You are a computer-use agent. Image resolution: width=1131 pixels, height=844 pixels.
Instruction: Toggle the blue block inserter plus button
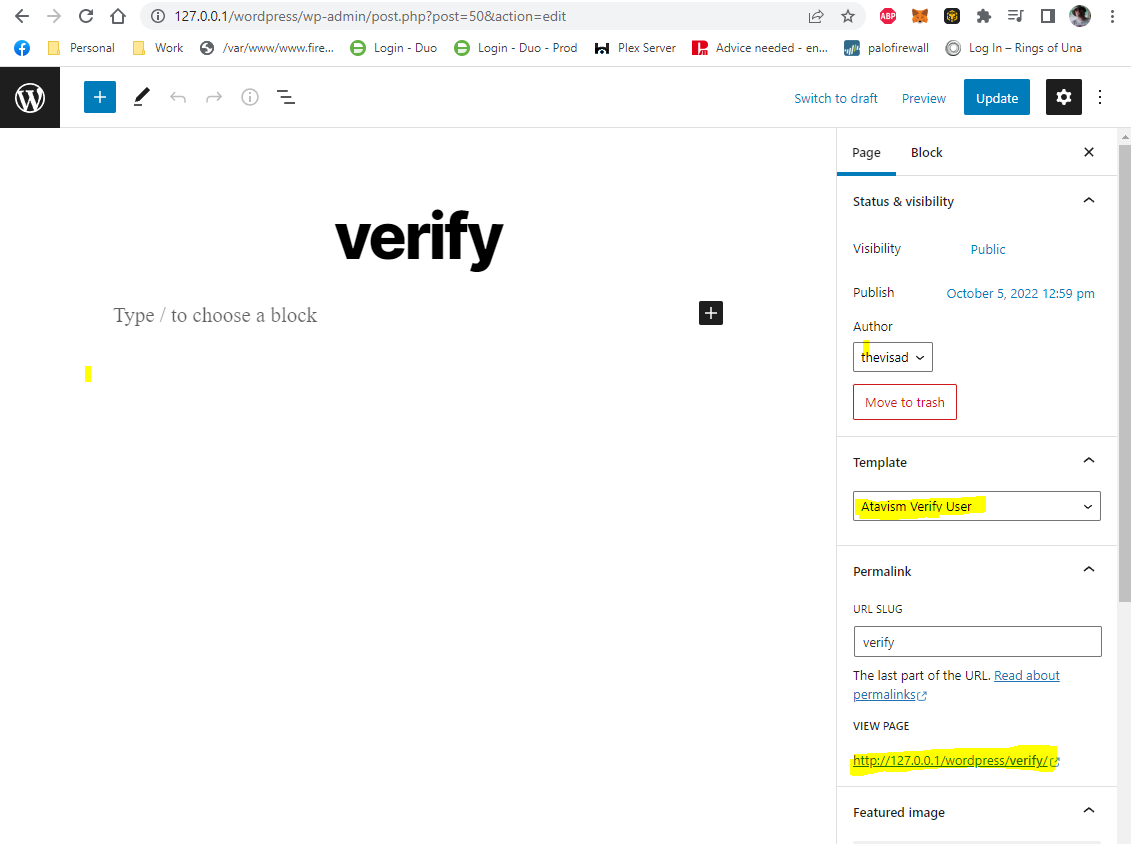(100, 98)
